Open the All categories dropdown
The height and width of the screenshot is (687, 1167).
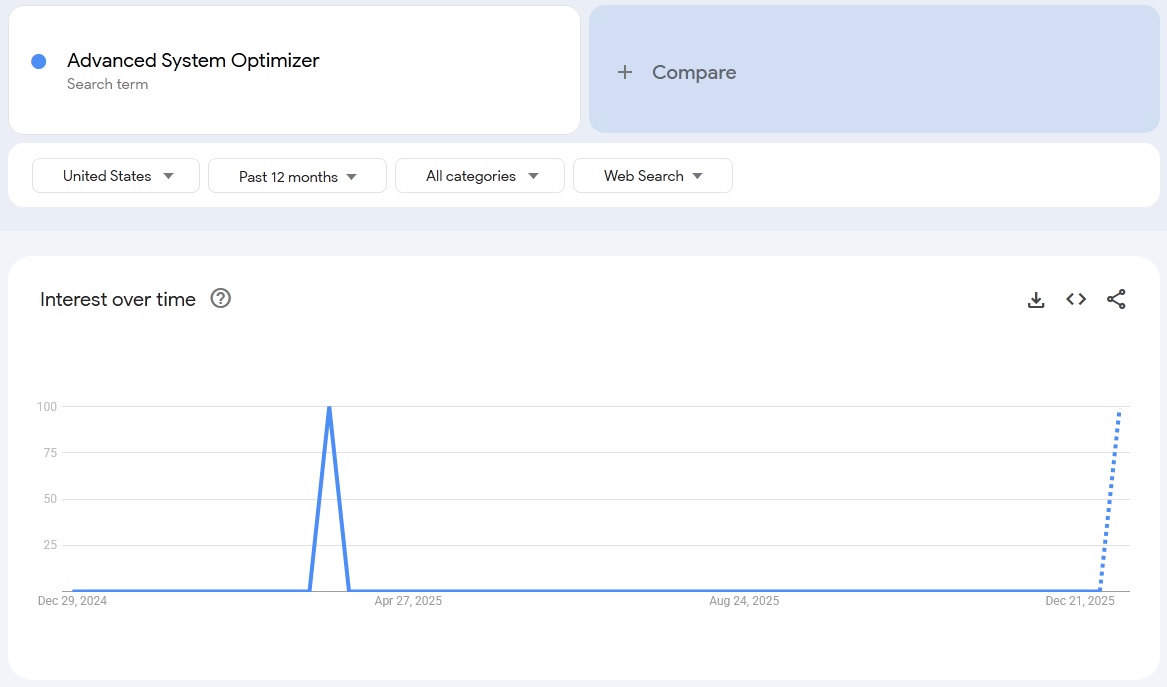coord(479,175)
